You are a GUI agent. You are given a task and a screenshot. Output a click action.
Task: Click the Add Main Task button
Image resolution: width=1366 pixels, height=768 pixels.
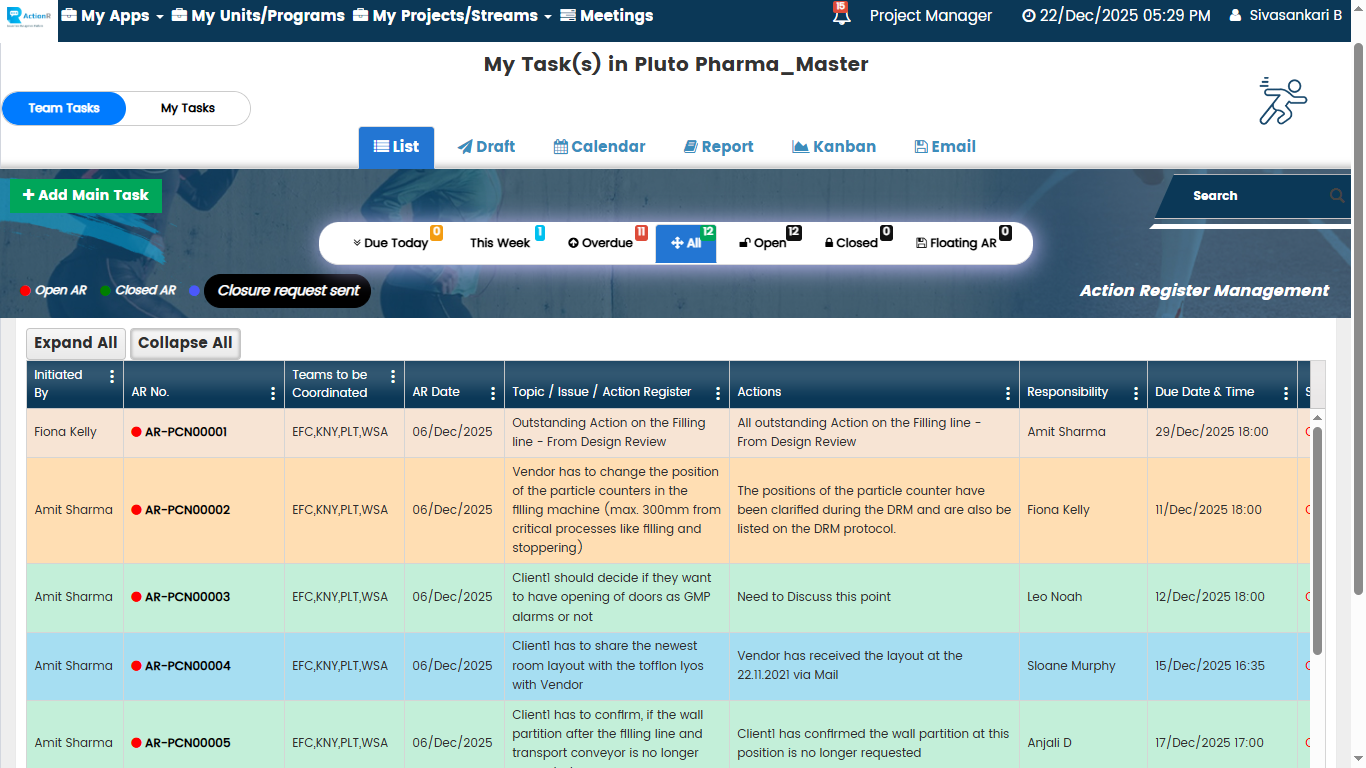click(x=86, y=196)
